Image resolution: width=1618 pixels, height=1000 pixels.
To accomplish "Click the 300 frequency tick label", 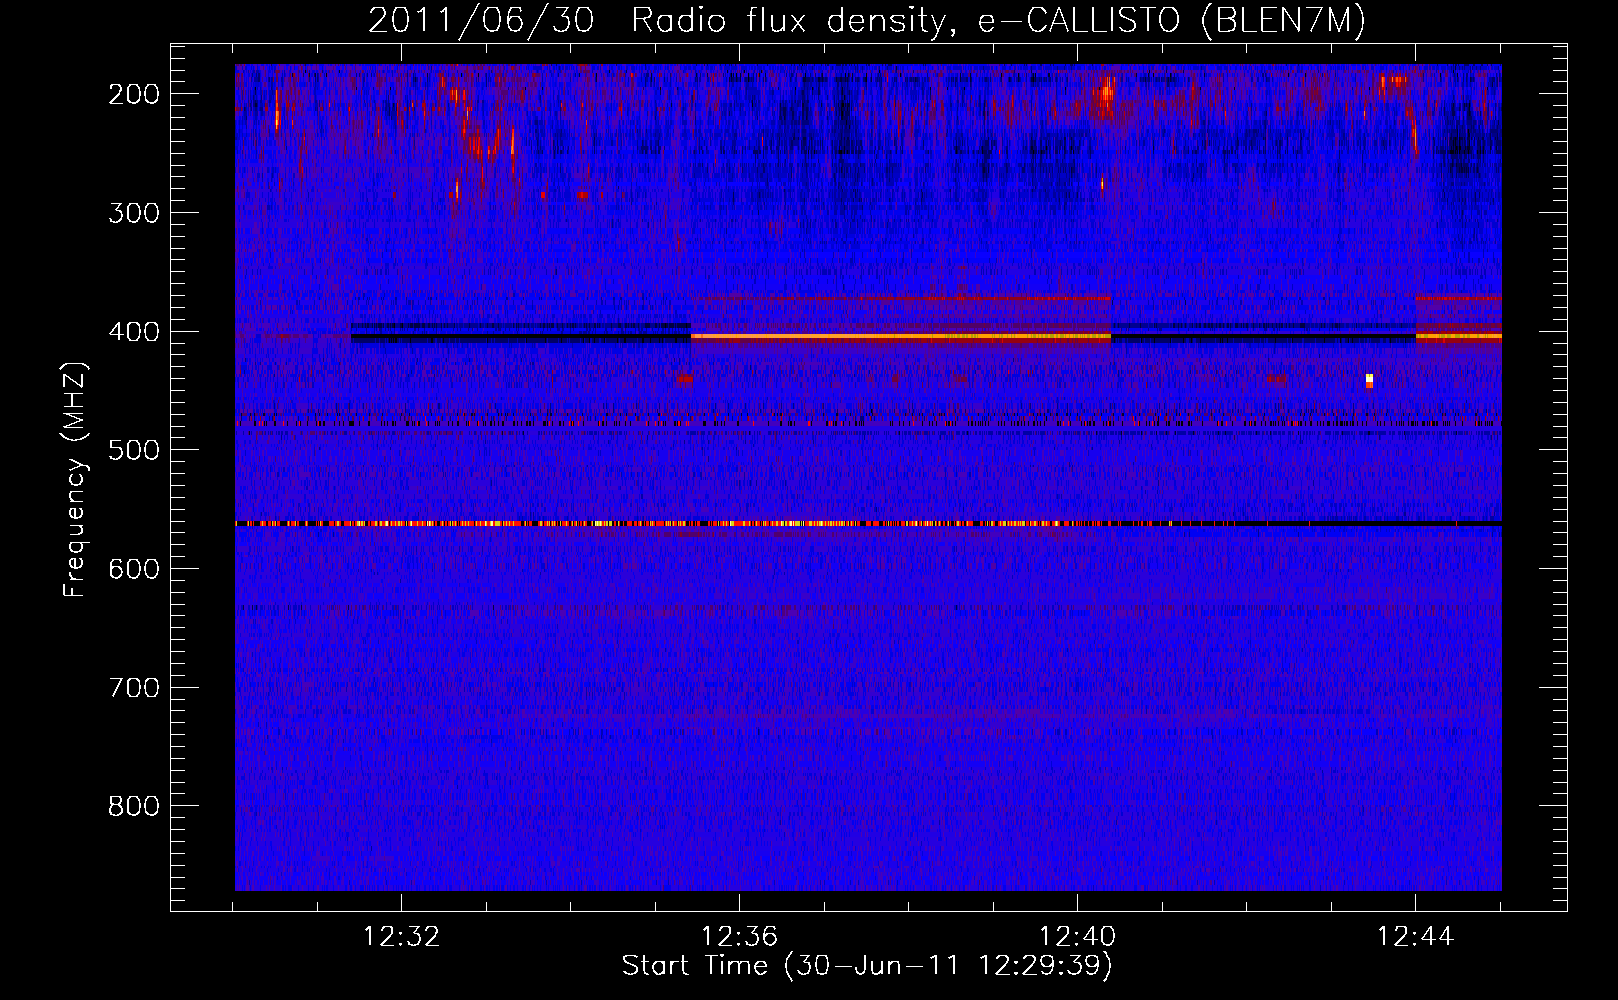I will coord(134,213).
